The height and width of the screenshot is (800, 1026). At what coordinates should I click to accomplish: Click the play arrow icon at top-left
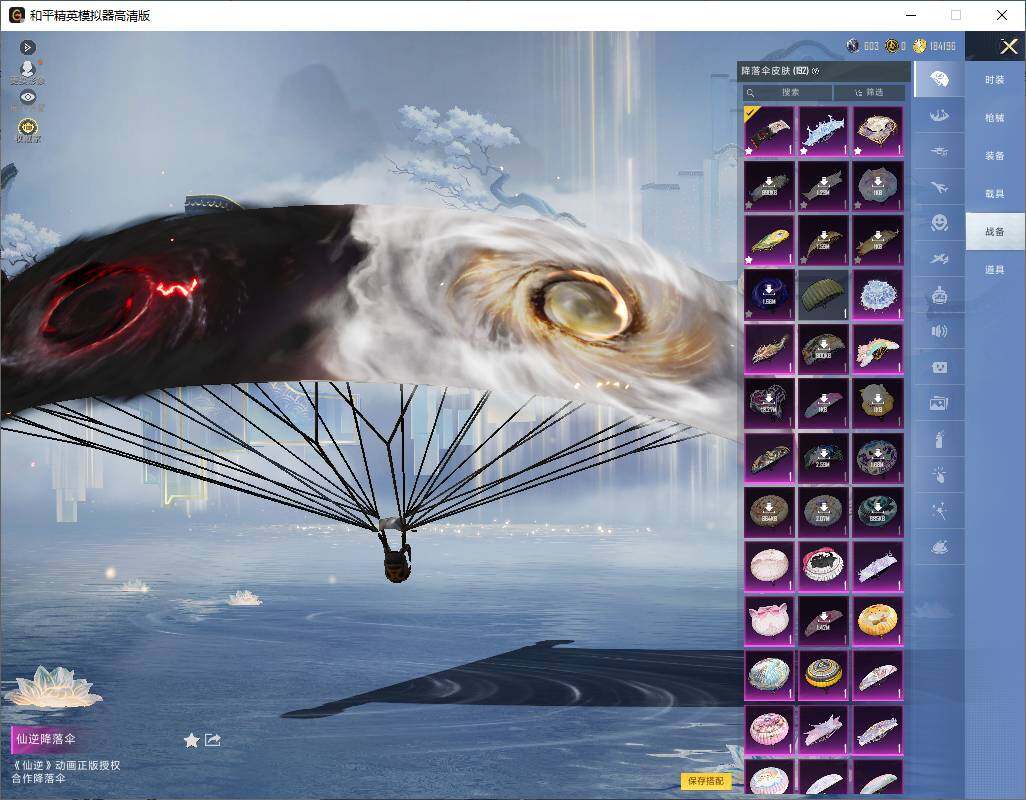click(27, 47)
